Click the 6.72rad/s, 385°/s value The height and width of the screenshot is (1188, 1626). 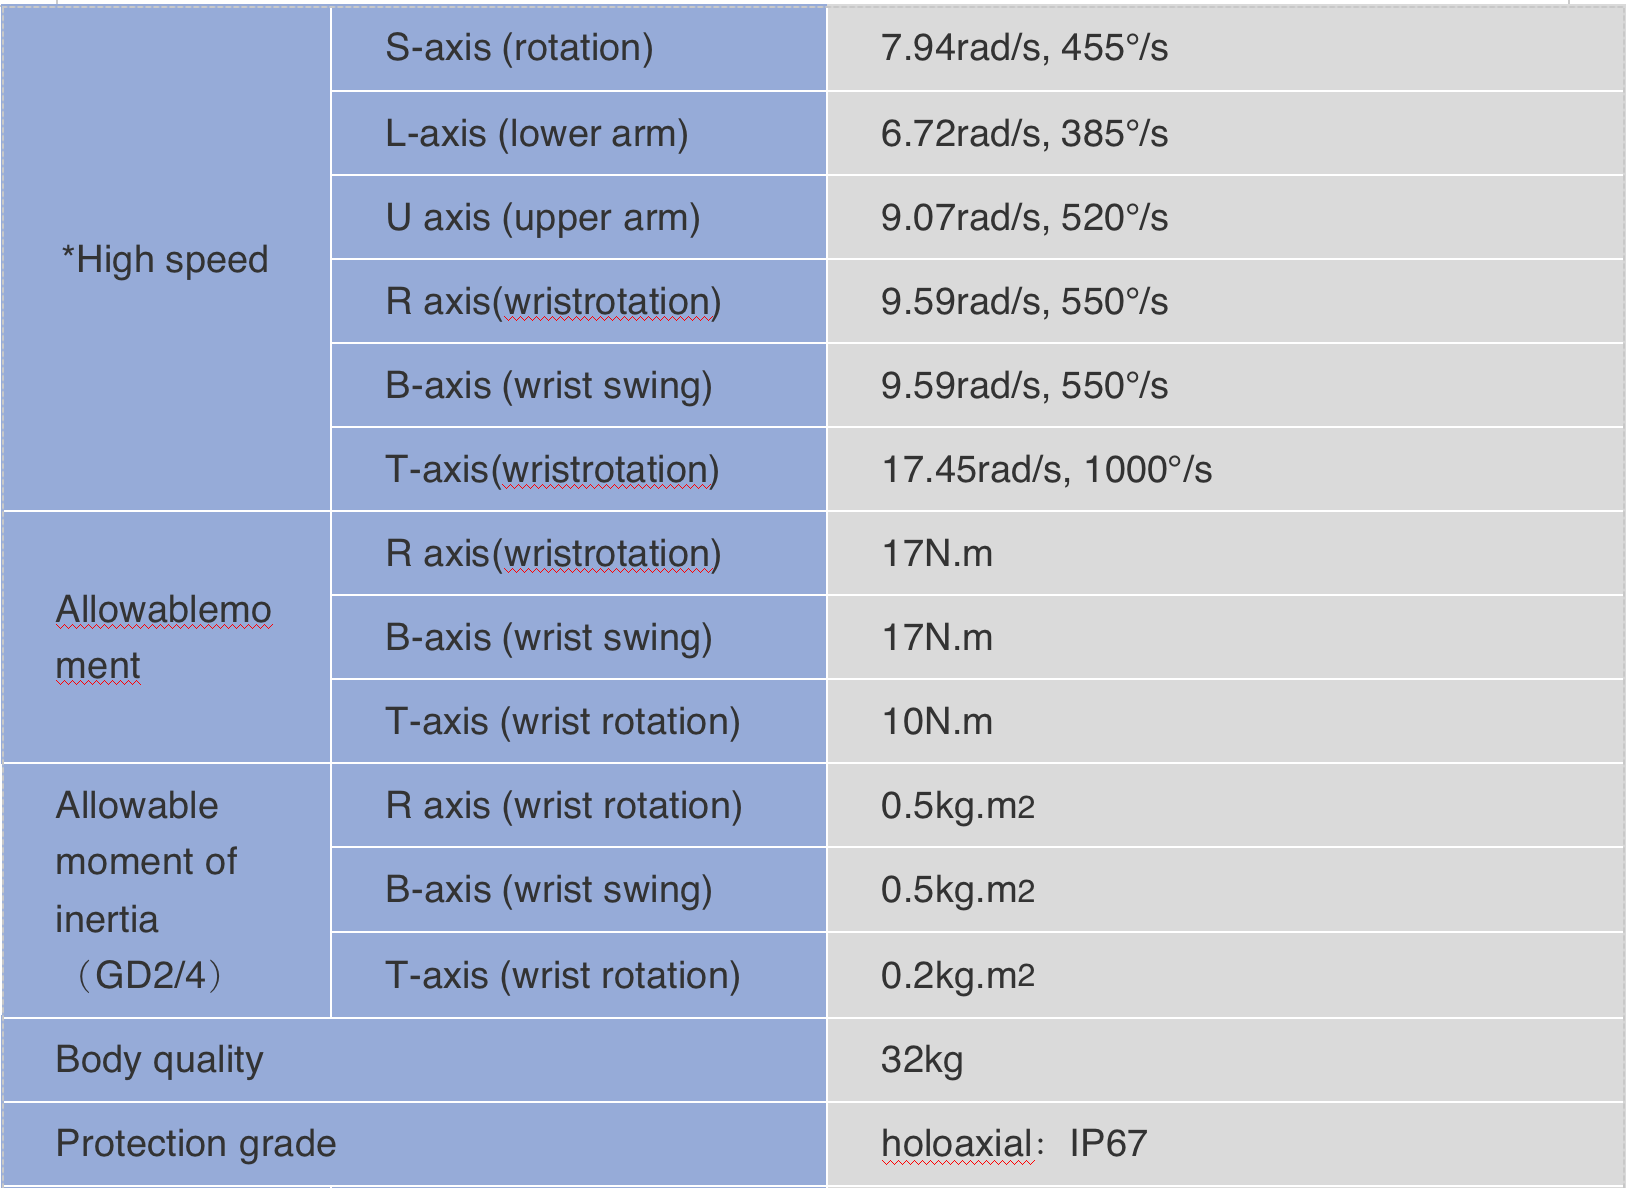(1024, 133)
